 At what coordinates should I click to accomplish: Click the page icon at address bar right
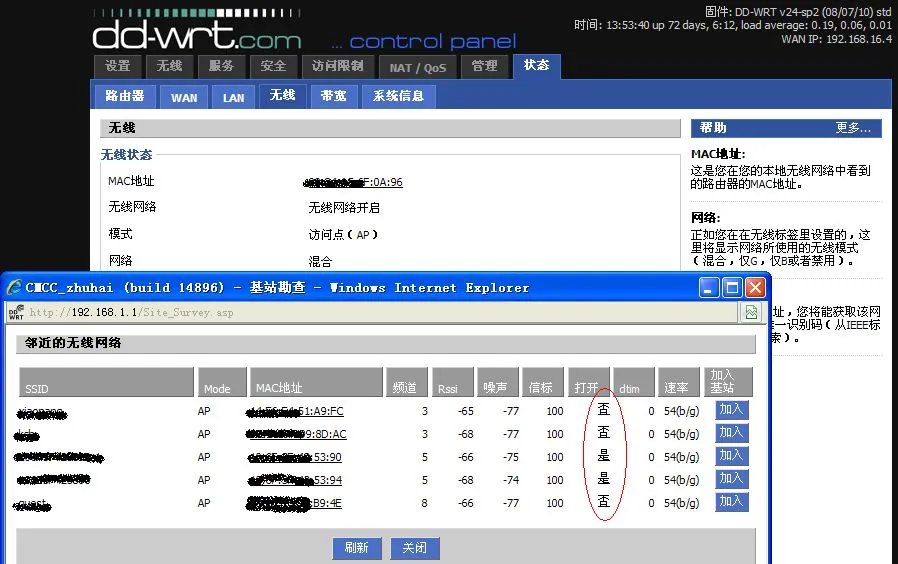click(x=751, y=312)
